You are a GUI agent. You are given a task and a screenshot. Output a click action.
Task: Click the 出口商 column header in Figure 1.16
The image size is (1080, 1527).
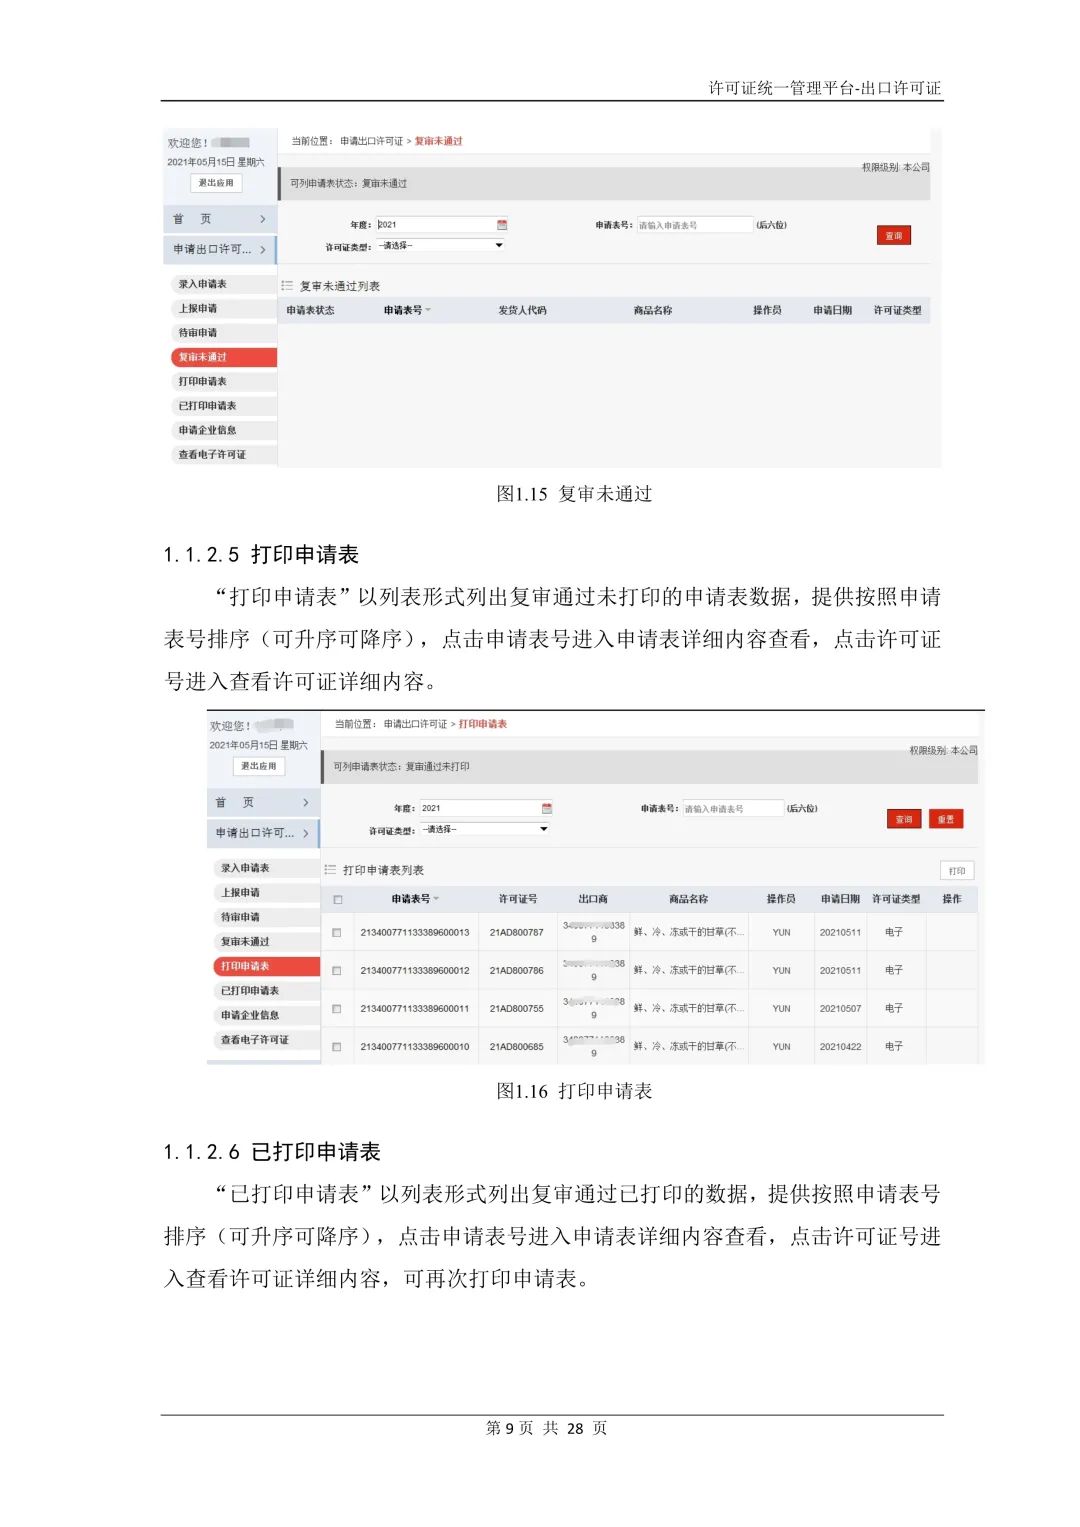[593, 899]
